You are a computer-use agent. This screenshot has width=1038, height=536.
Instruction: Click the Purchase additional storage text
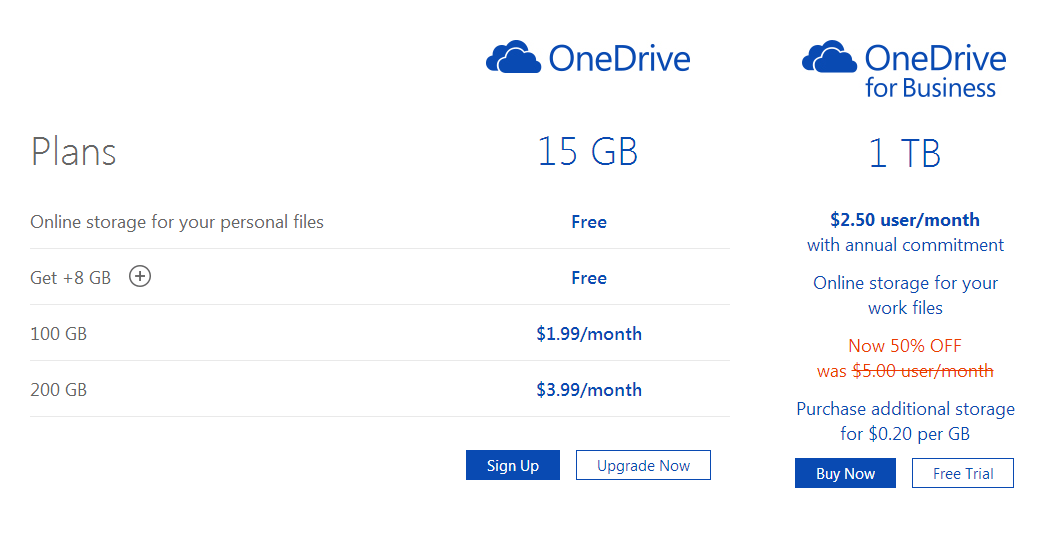pos(905,409)
